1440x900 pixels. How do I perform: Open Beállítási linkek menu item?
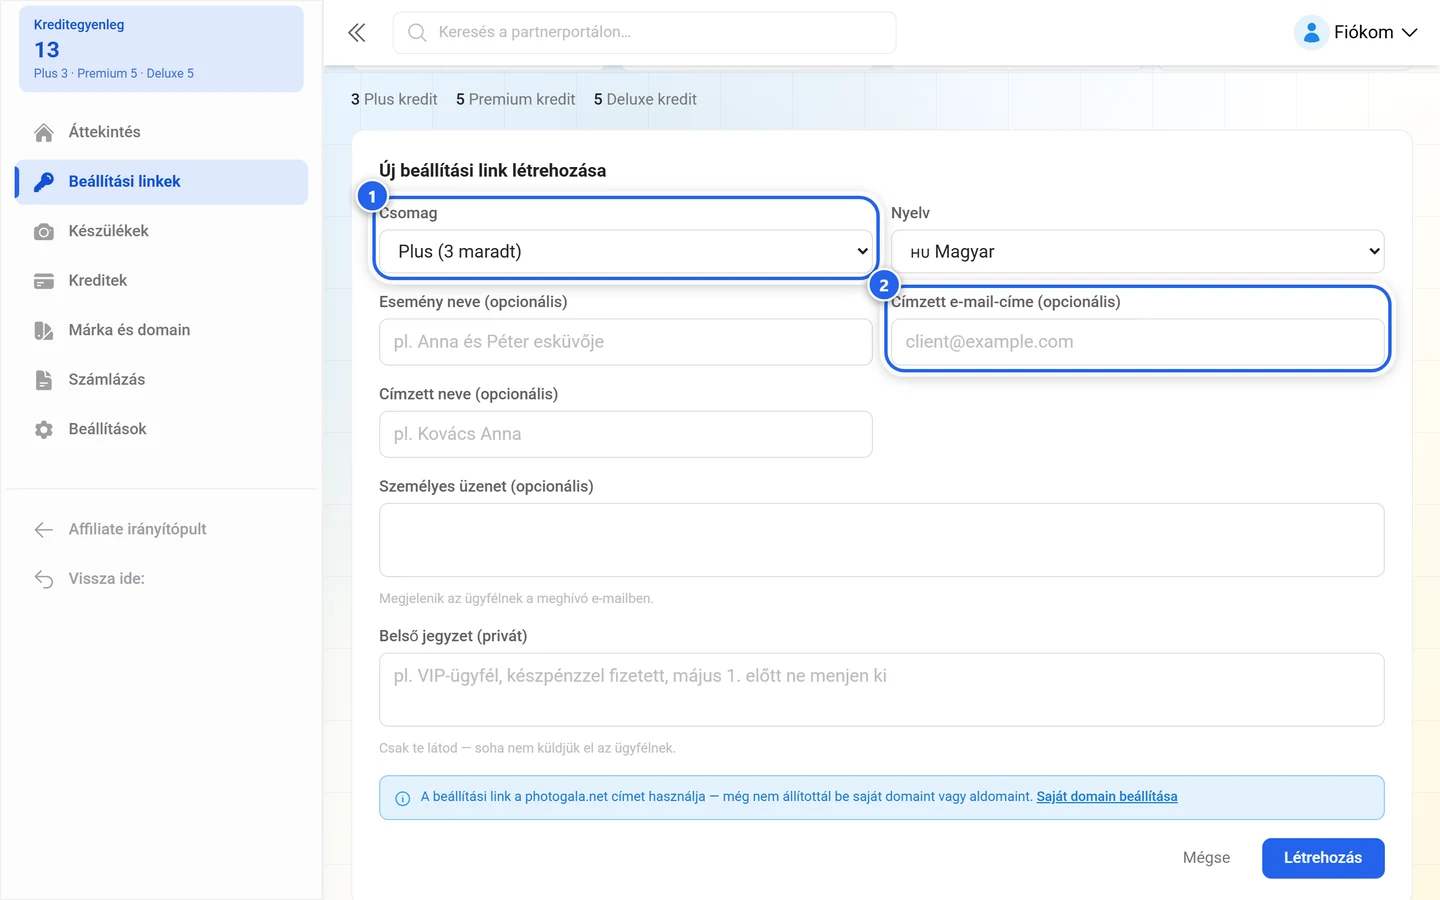(x=162, y=182)
